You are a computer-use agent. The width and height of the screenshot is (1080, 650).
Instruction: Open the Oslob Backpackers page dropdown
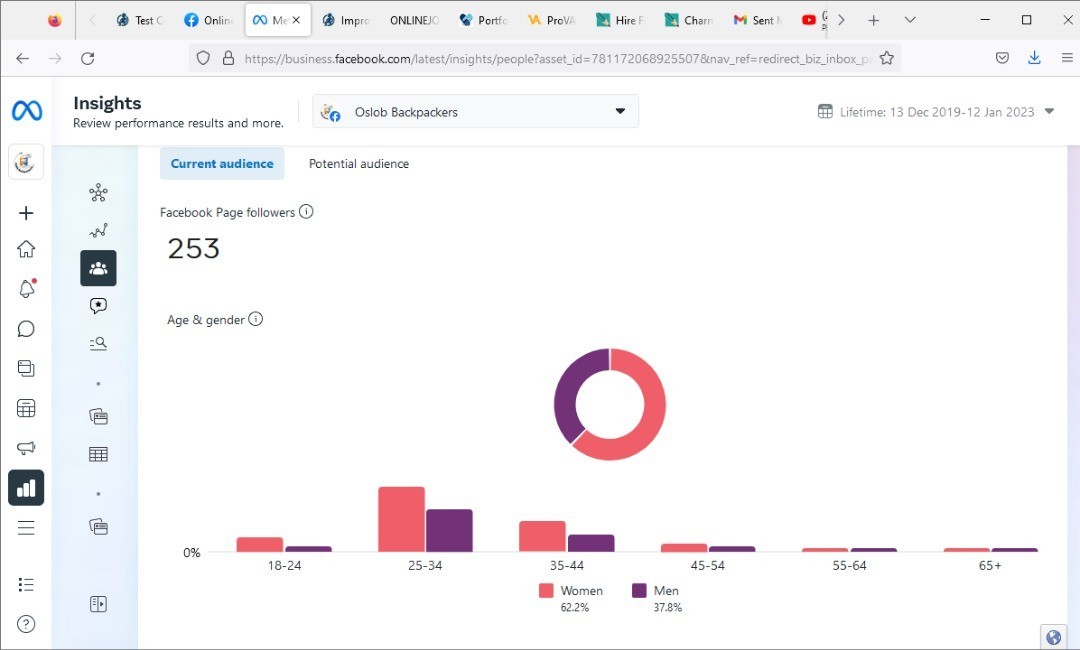[x=475, y=112]
